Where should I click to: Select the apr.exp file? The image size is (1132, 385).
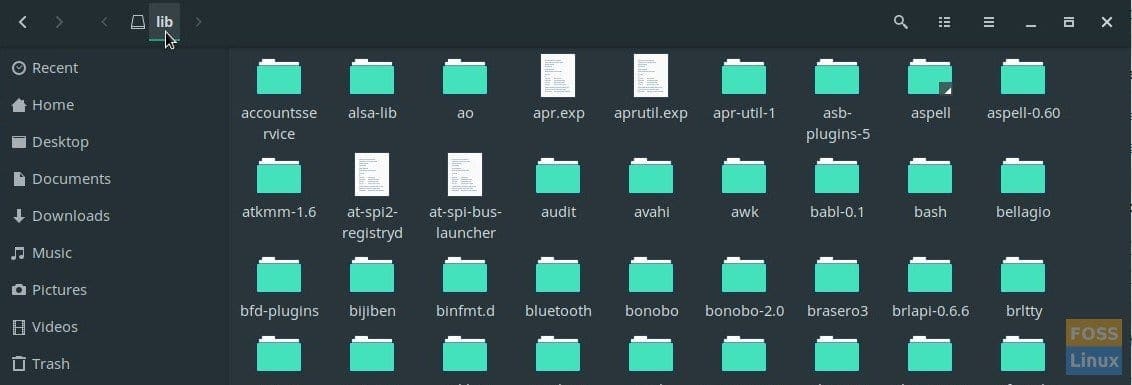(558, 87)
